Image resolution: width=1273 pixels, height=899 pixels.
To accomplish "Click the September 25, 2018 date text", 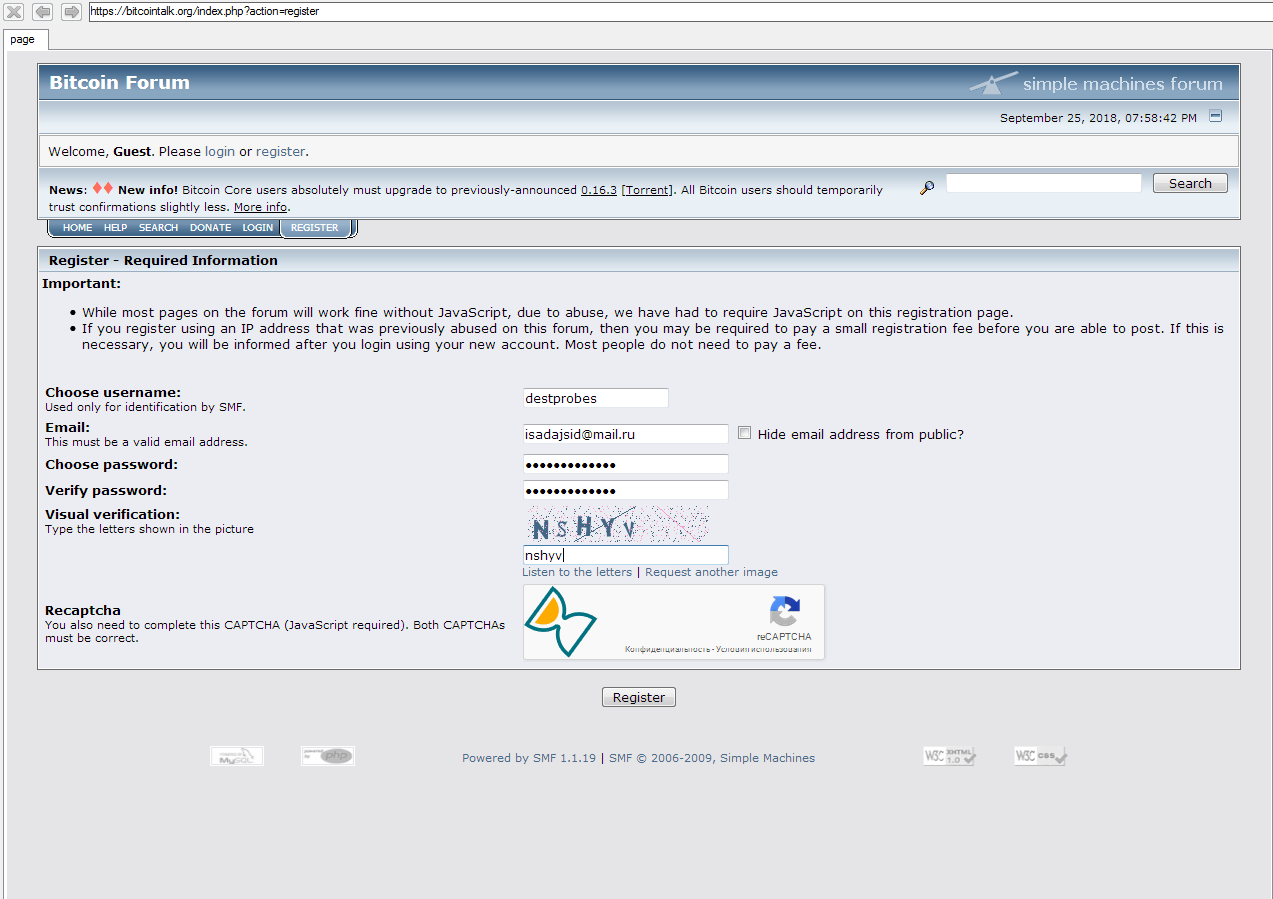I will click(x=1098, y=118).
